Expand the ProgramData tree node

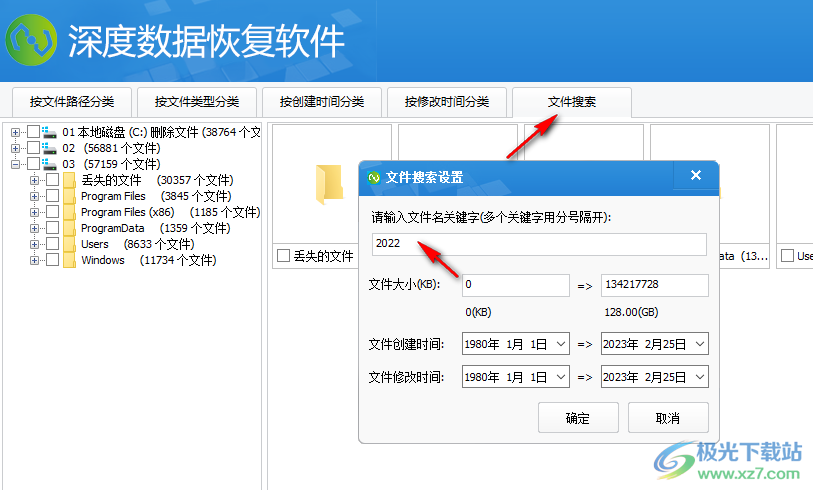pos(34,229)
